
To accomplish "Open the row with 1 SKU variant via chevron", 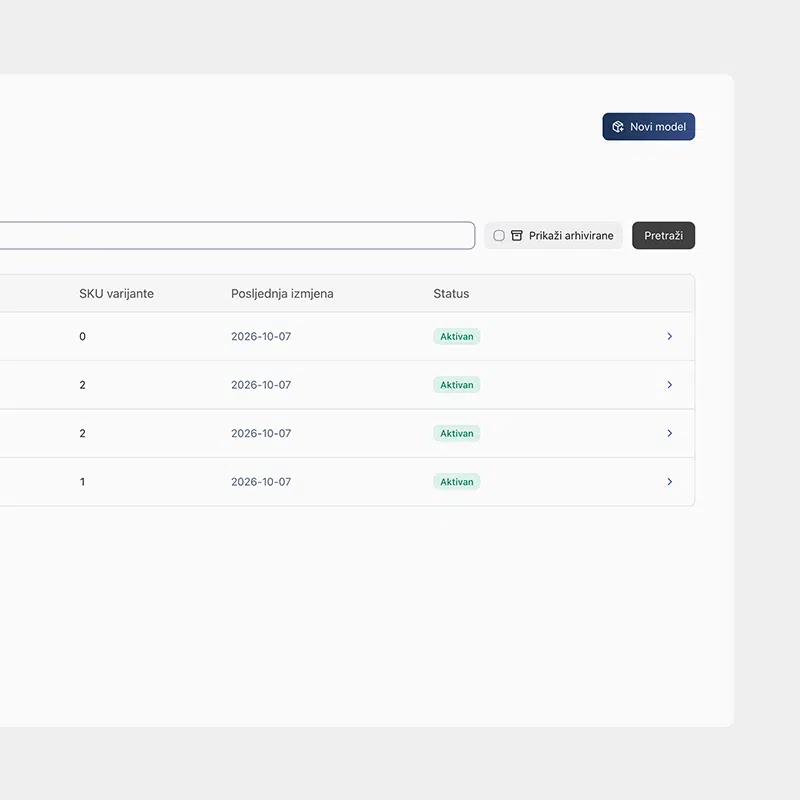I will tap(669, 482).
